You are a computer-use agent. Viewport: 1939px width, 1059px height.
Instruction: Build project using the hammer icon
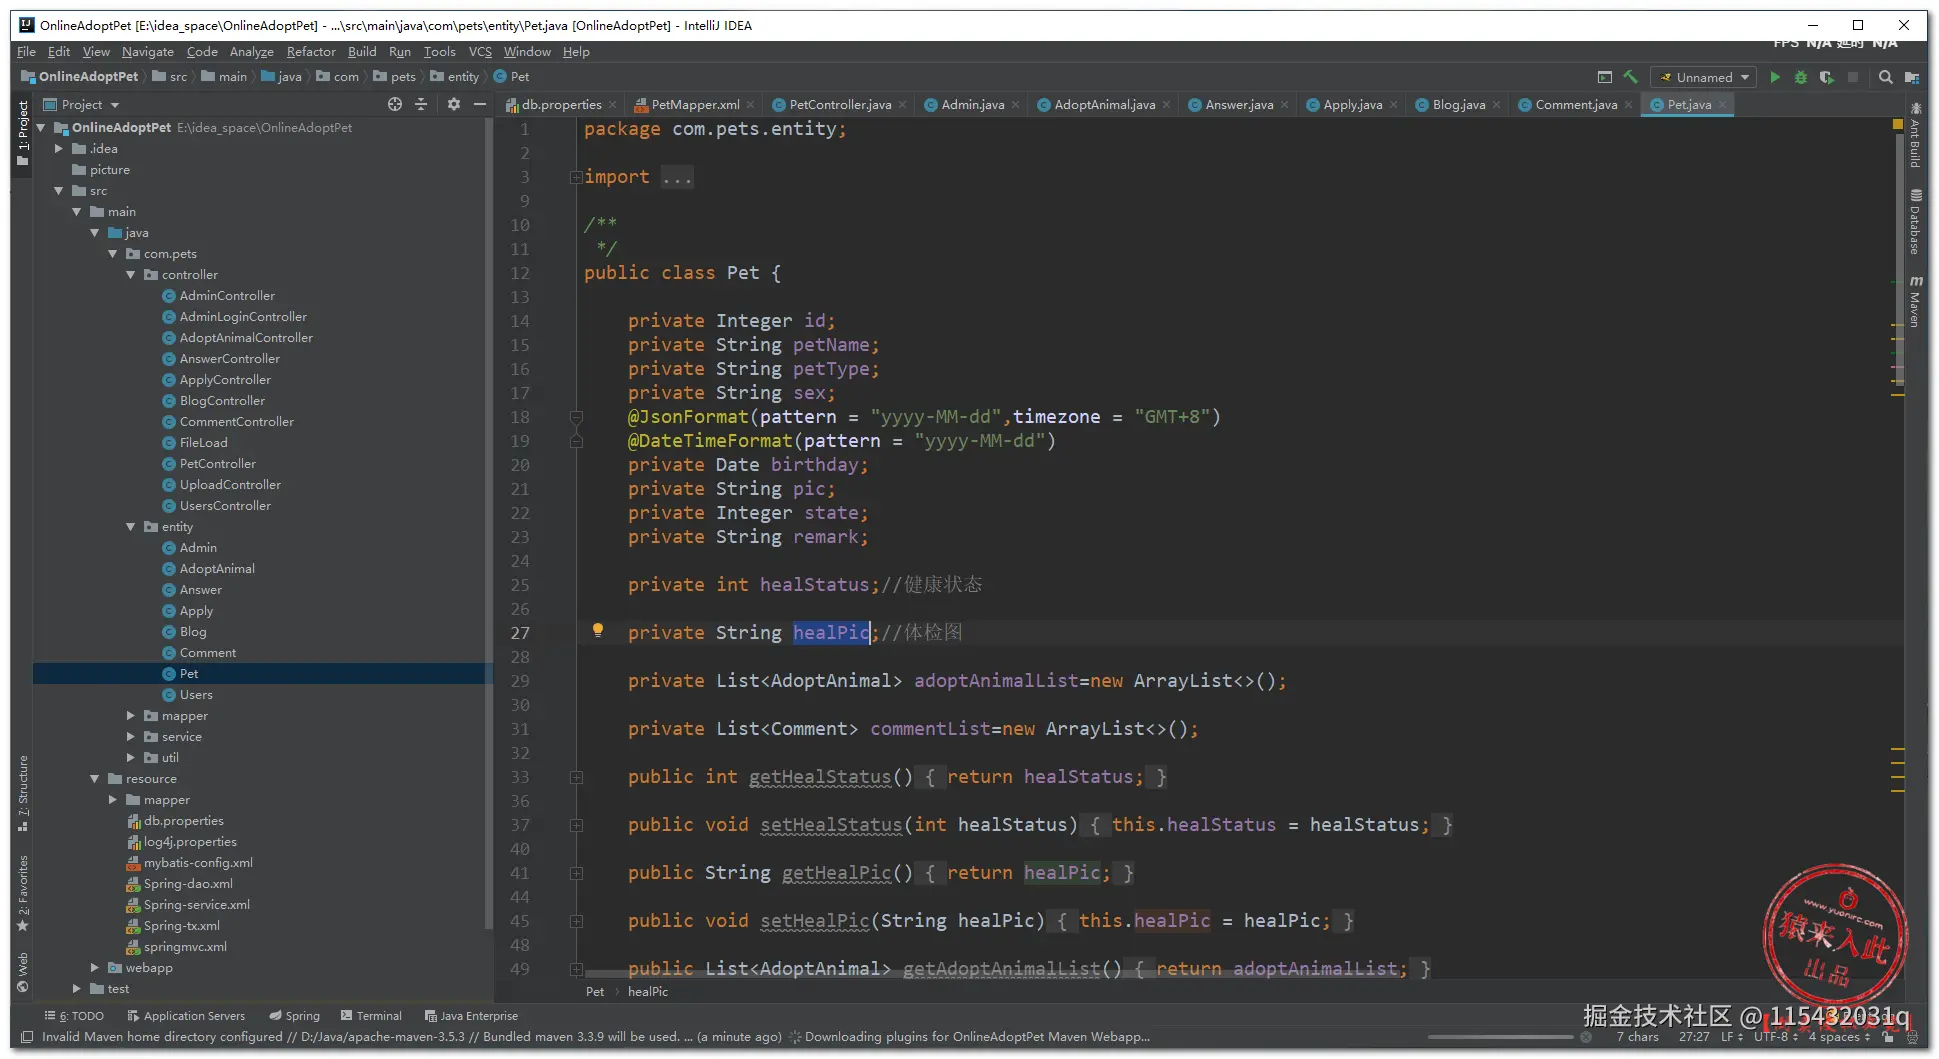tap(1631, 77)
